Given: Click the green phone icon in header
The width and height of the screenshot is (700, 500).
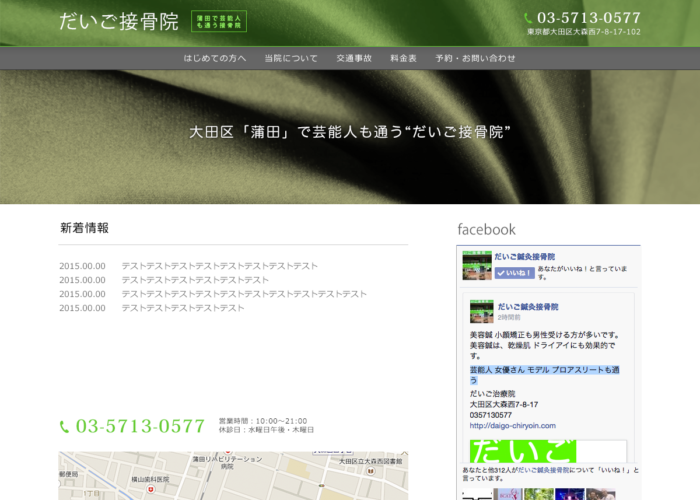Looking at the screenshot, I should (x=528, y=18).
